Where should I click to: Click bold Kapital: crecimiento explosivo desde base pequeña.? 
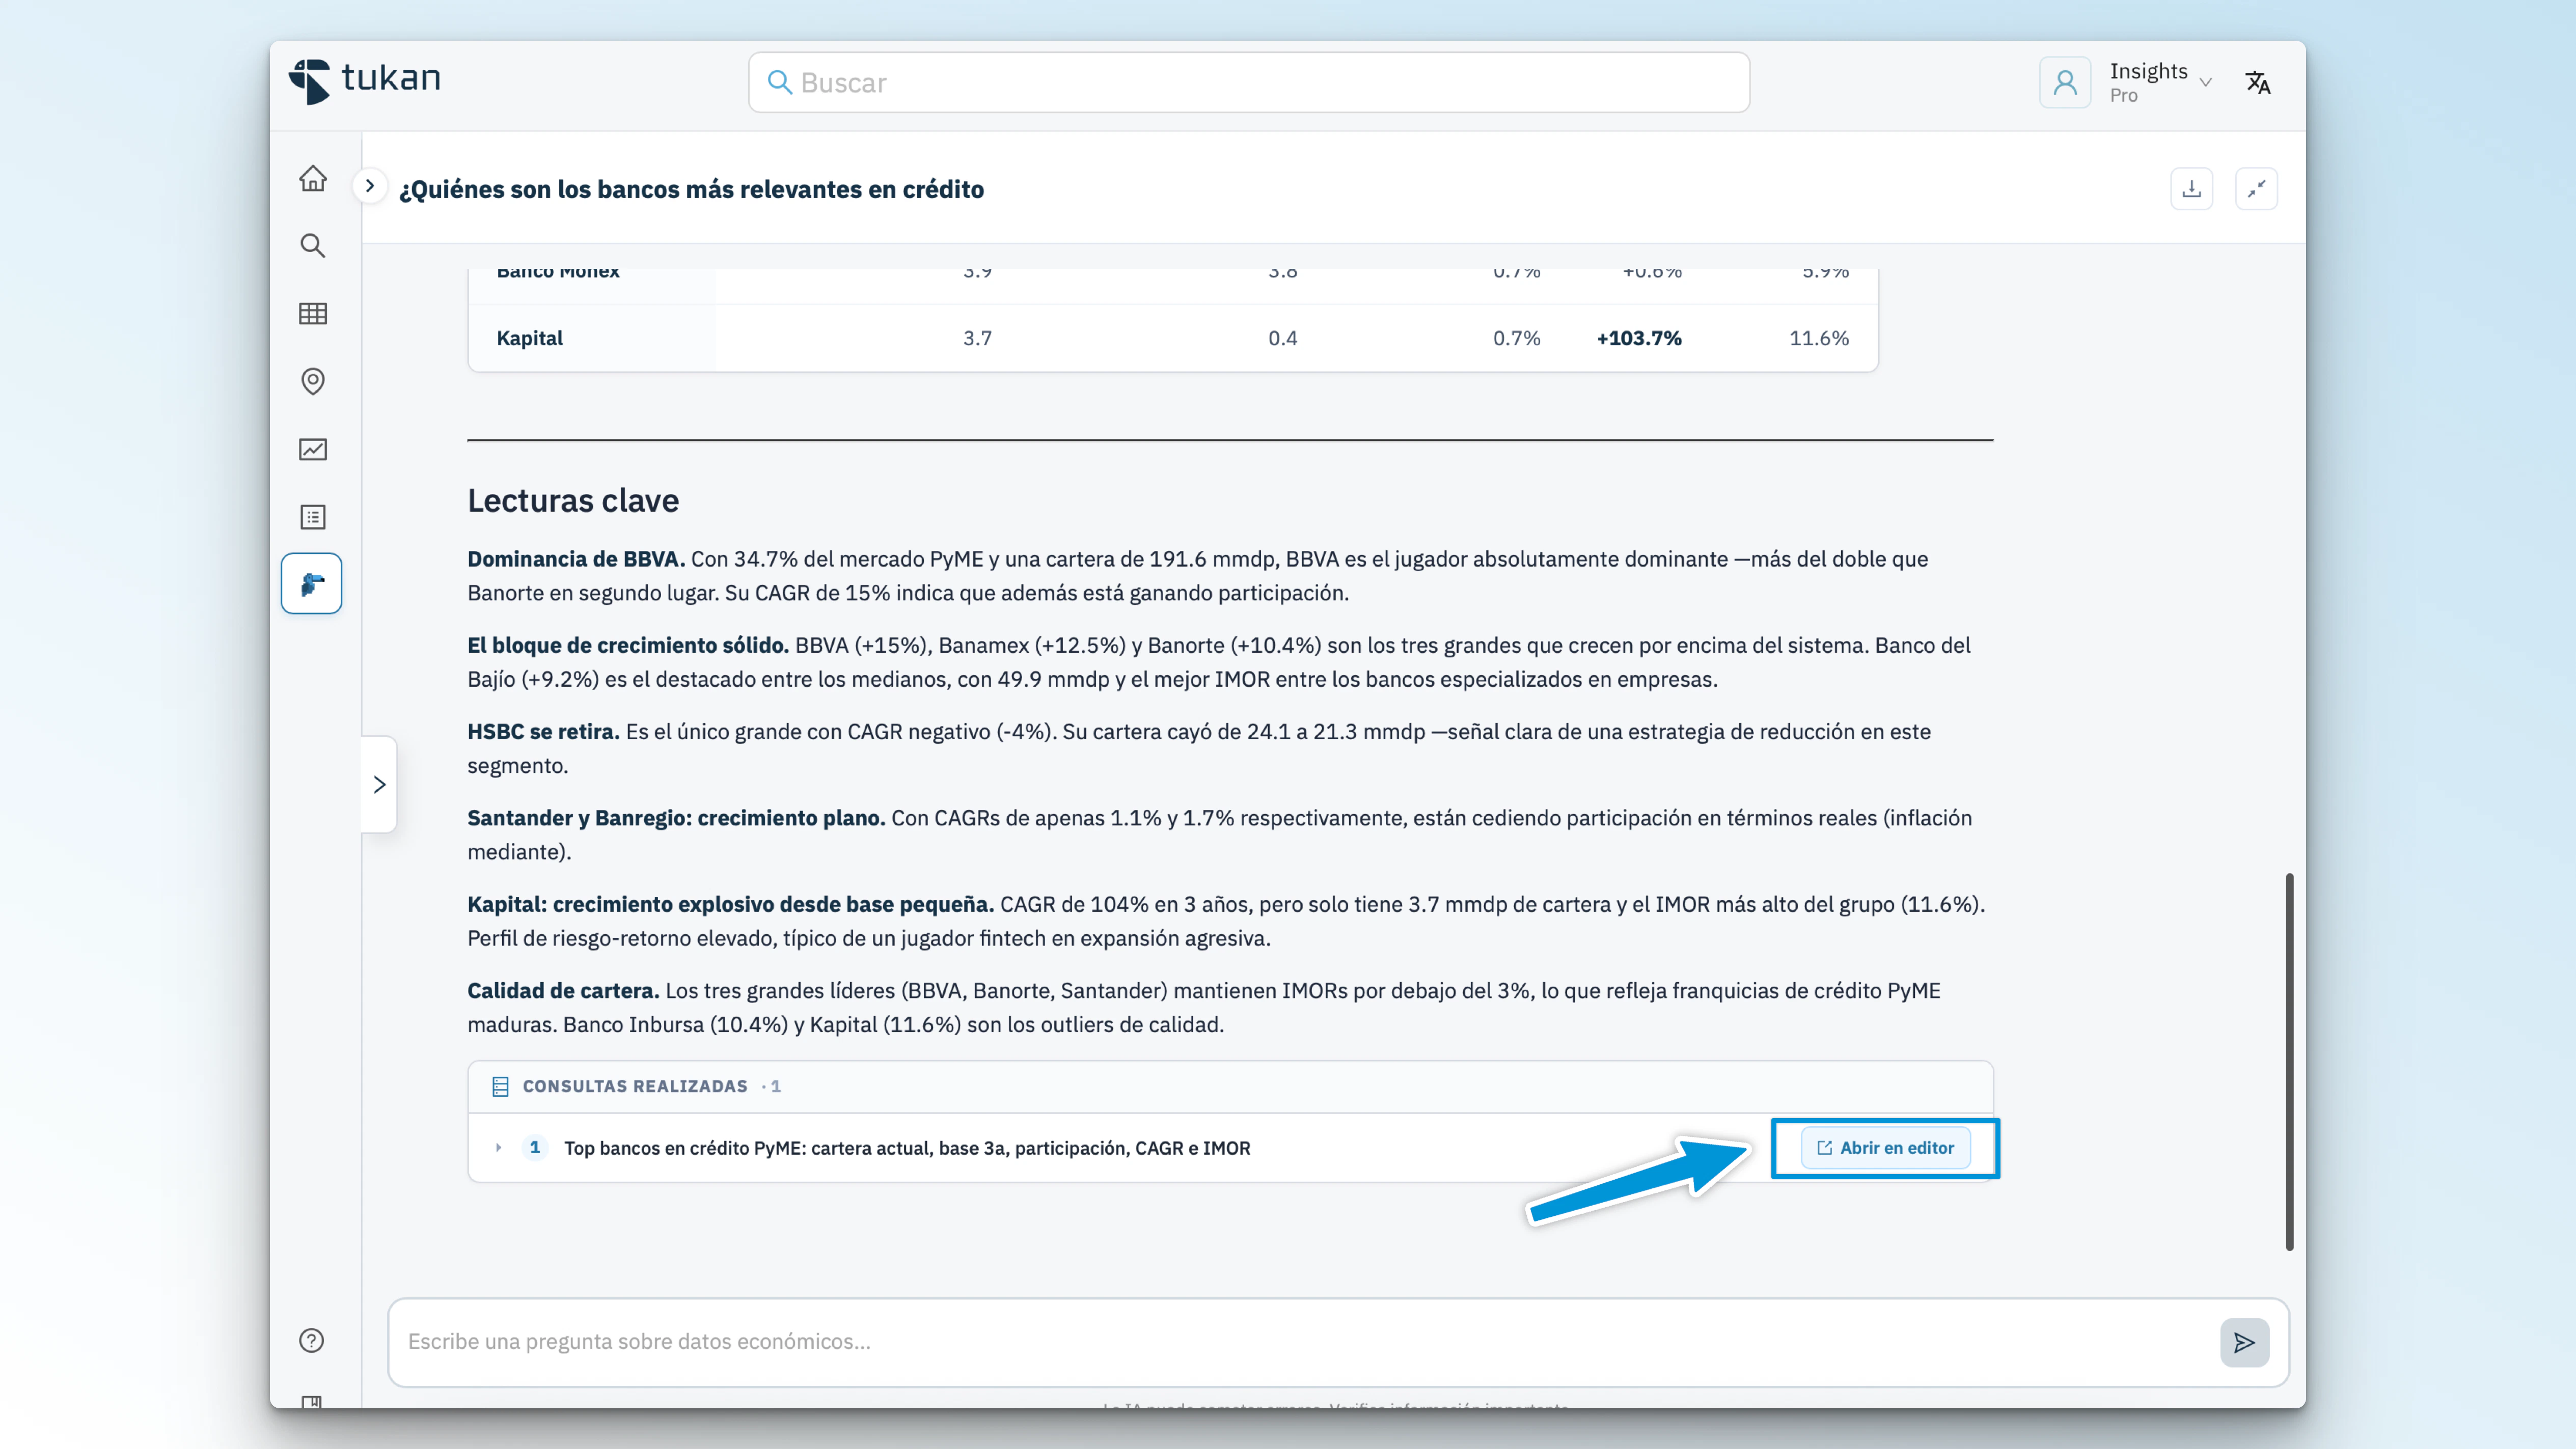[730, 904]
